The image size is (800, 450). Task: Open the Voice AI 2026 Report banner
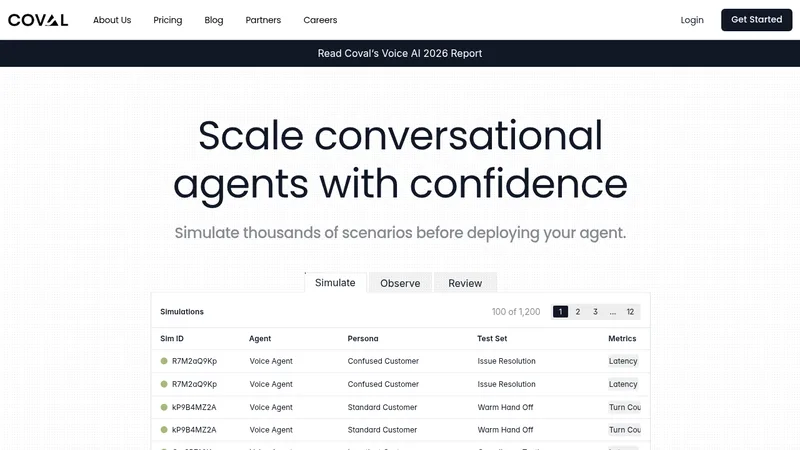399,53
